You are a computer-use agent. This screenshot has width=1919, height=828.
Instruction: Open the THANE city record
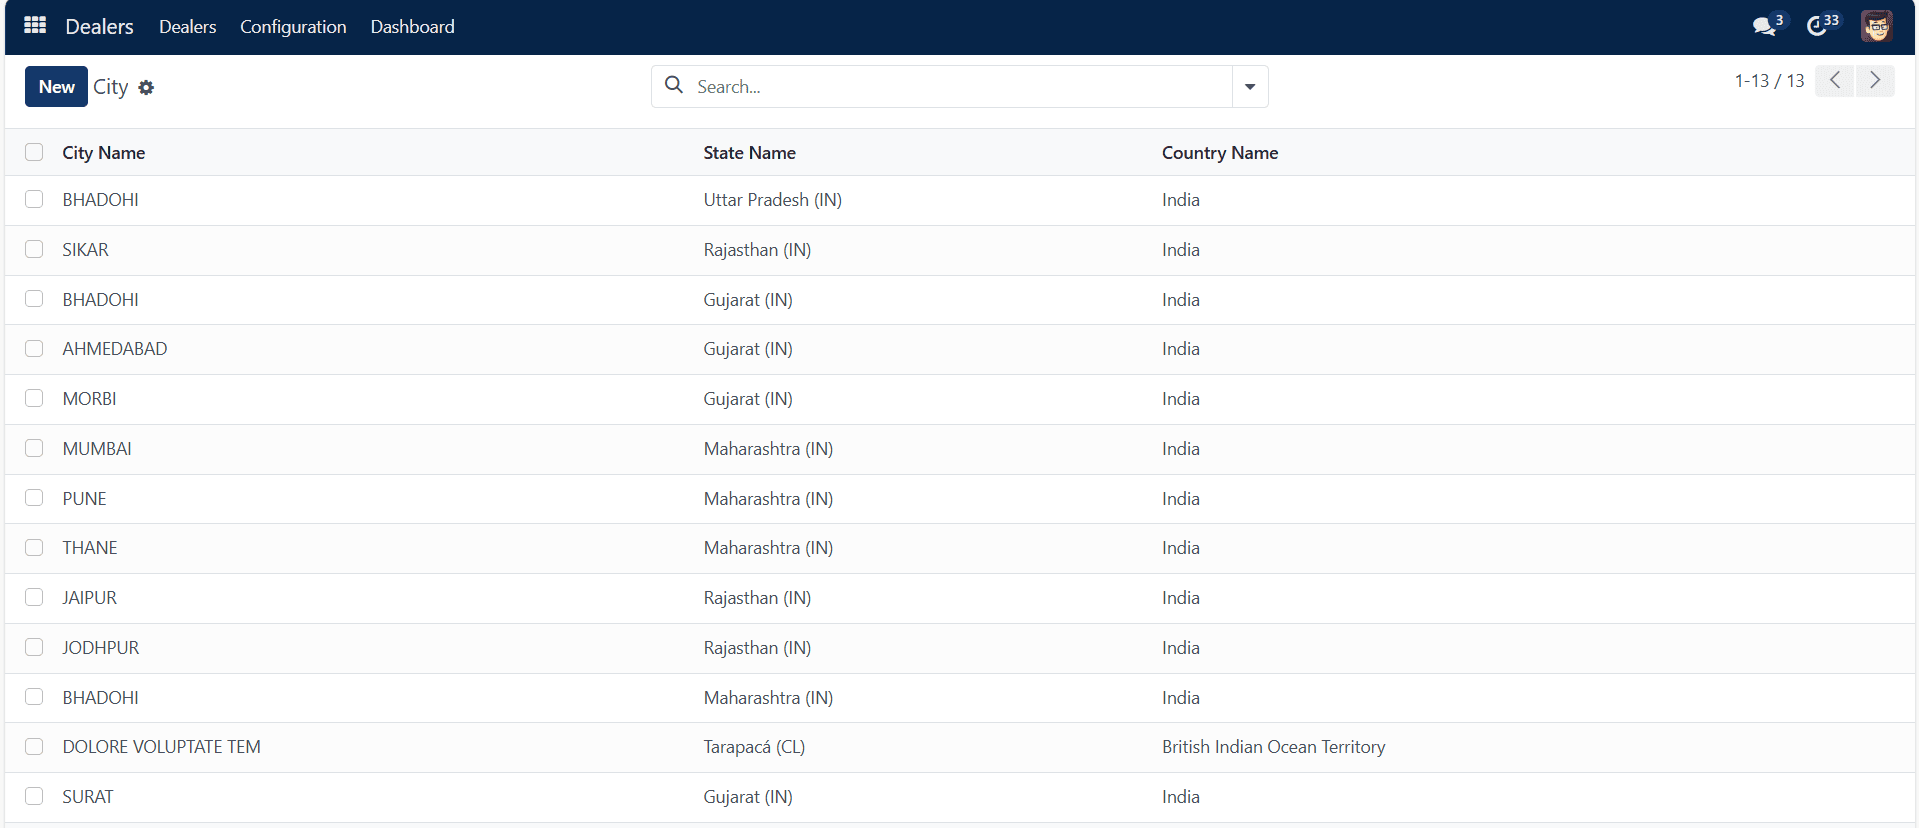[x=90, y=548]
